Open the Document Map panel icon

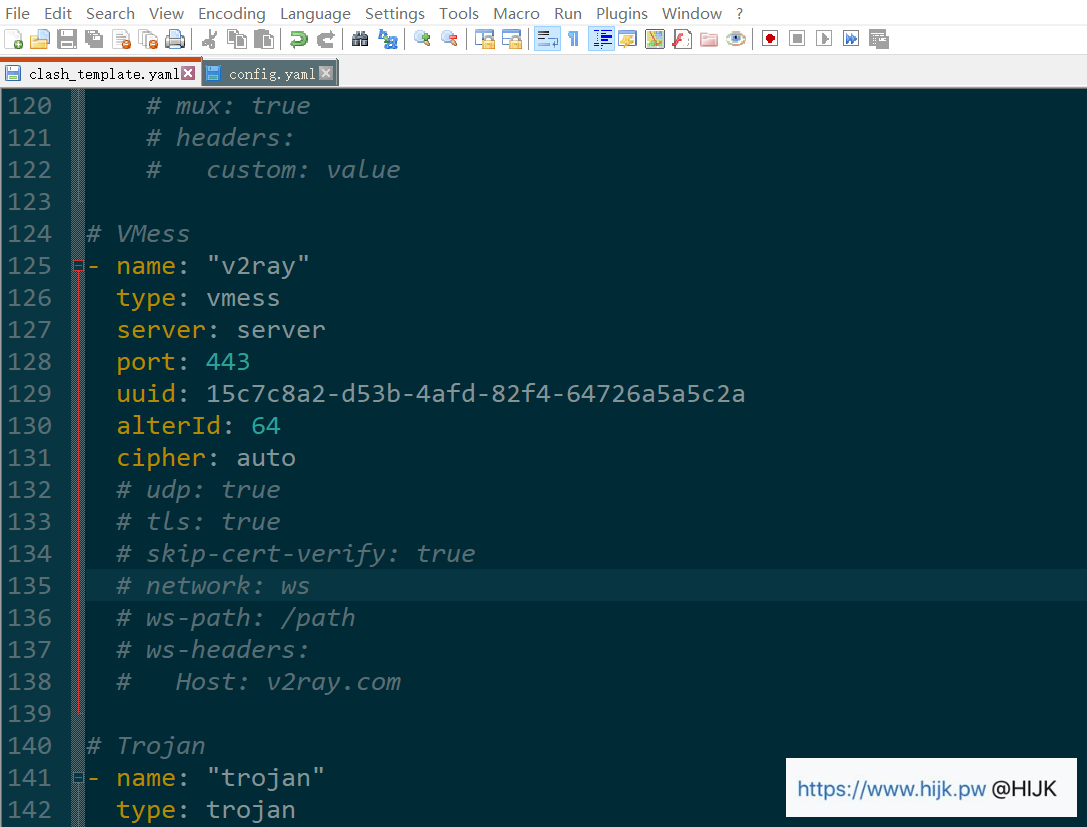pyautogui.click(x=655, y=39)
